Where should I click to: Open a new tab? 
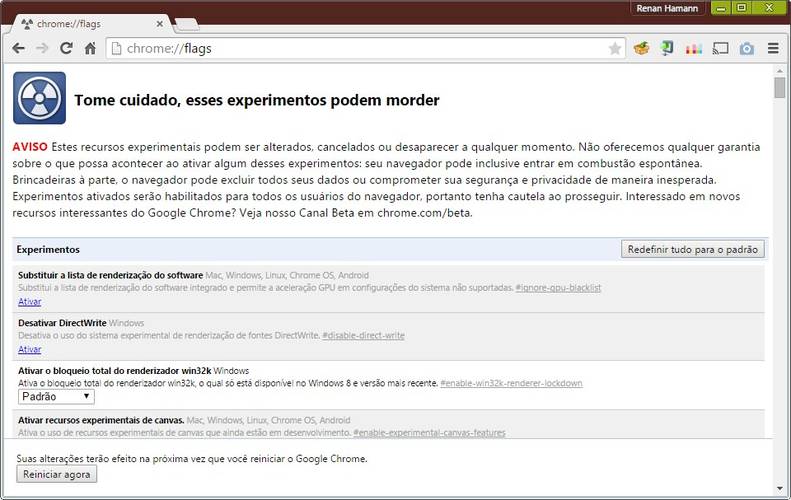187,24
